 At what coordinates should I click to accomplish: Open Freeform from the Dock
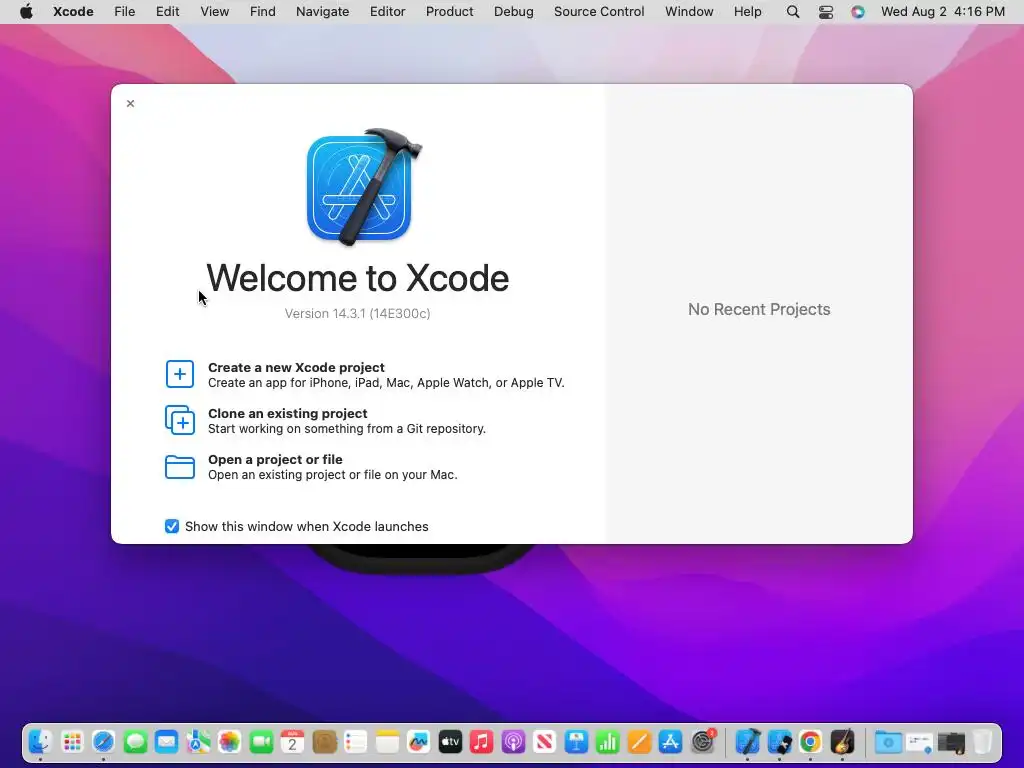coord(419,742)
